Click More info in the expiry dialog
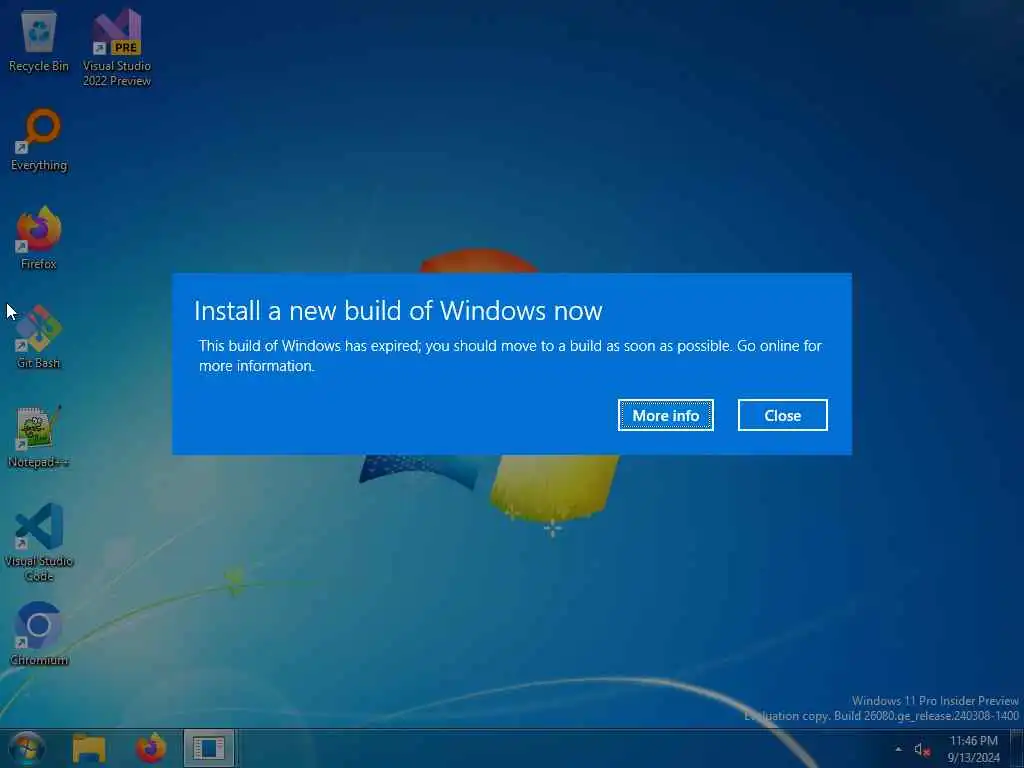Image resolution: width=1024 pixels, height=768 pixels. [665, 415]
